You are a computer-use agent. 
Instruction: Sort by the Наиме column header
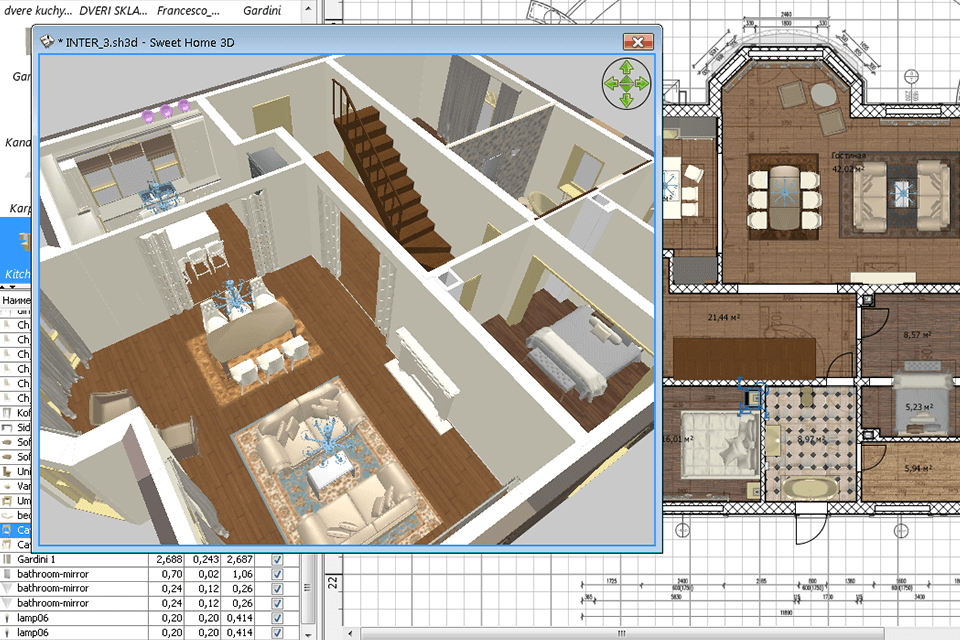pyautogui.click(x=16, y=300)
